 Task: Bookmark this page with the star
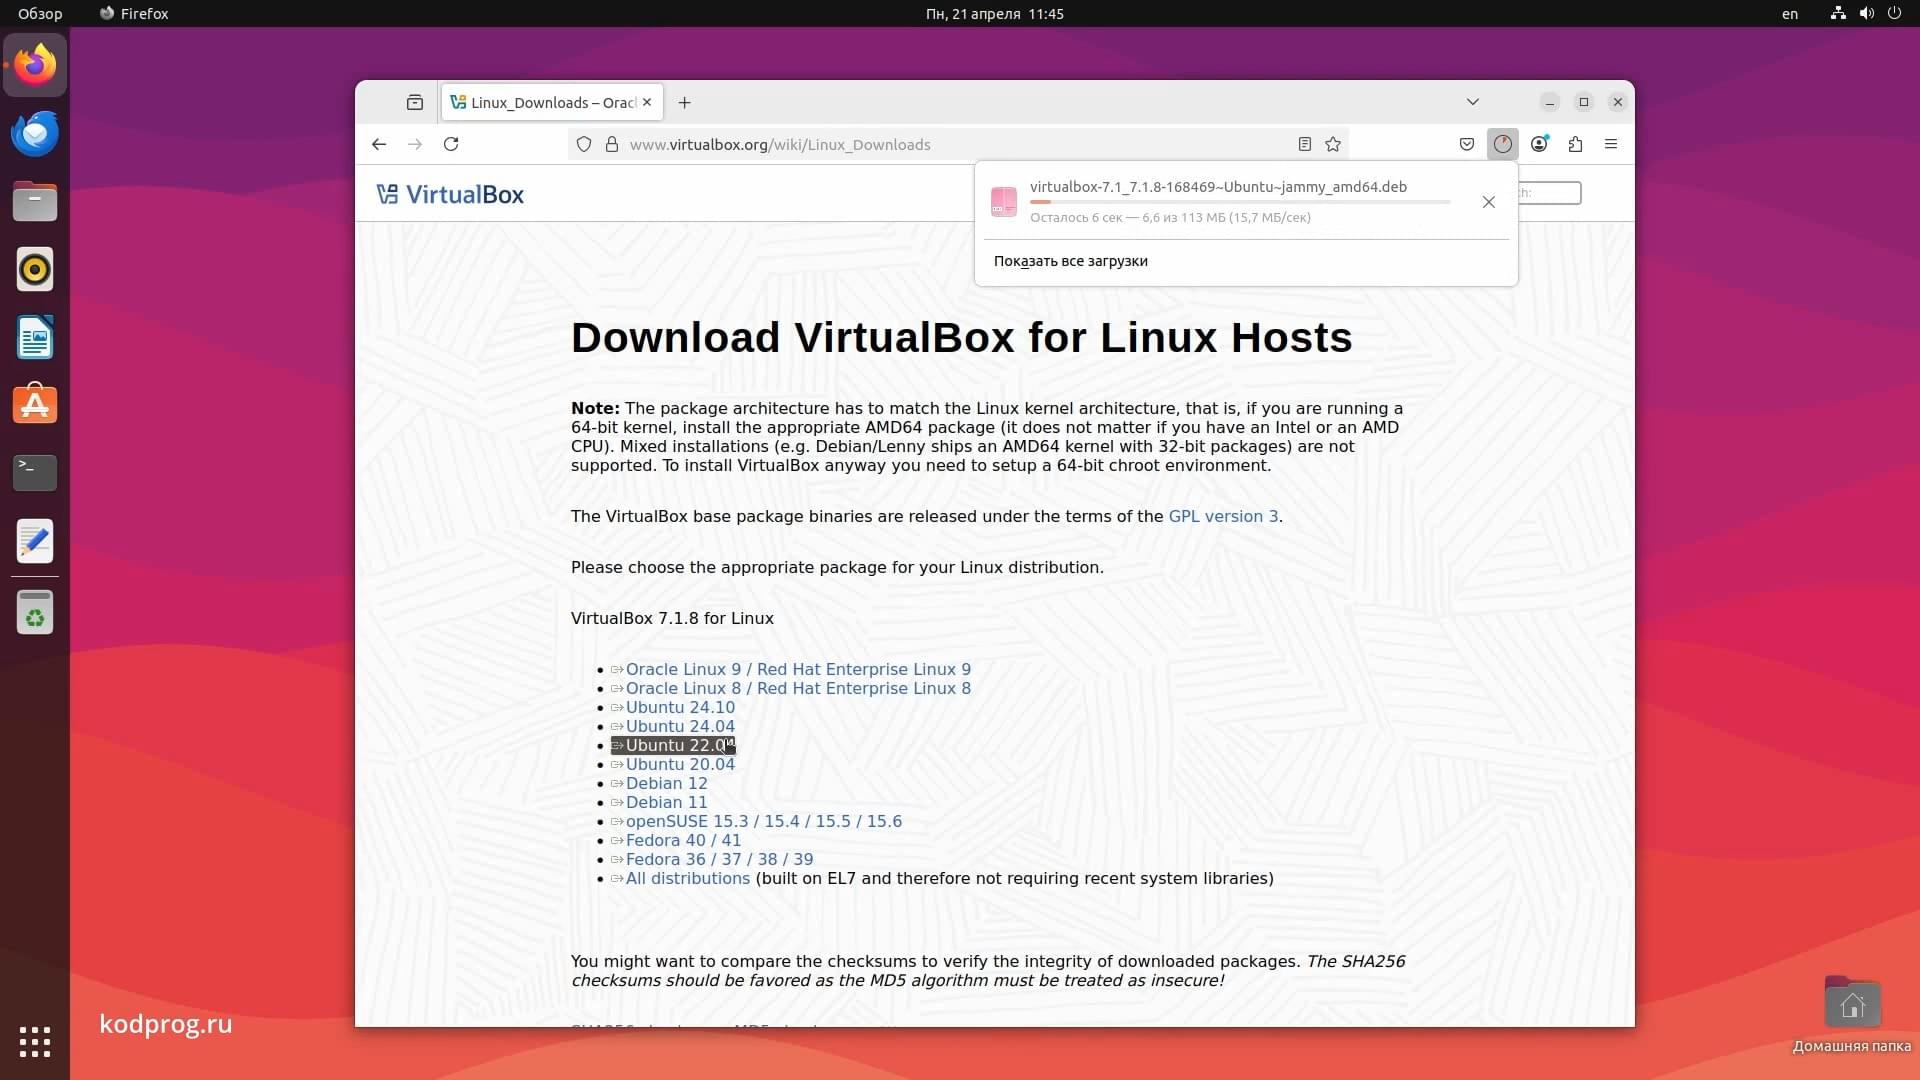click(x=1333, y=144)
